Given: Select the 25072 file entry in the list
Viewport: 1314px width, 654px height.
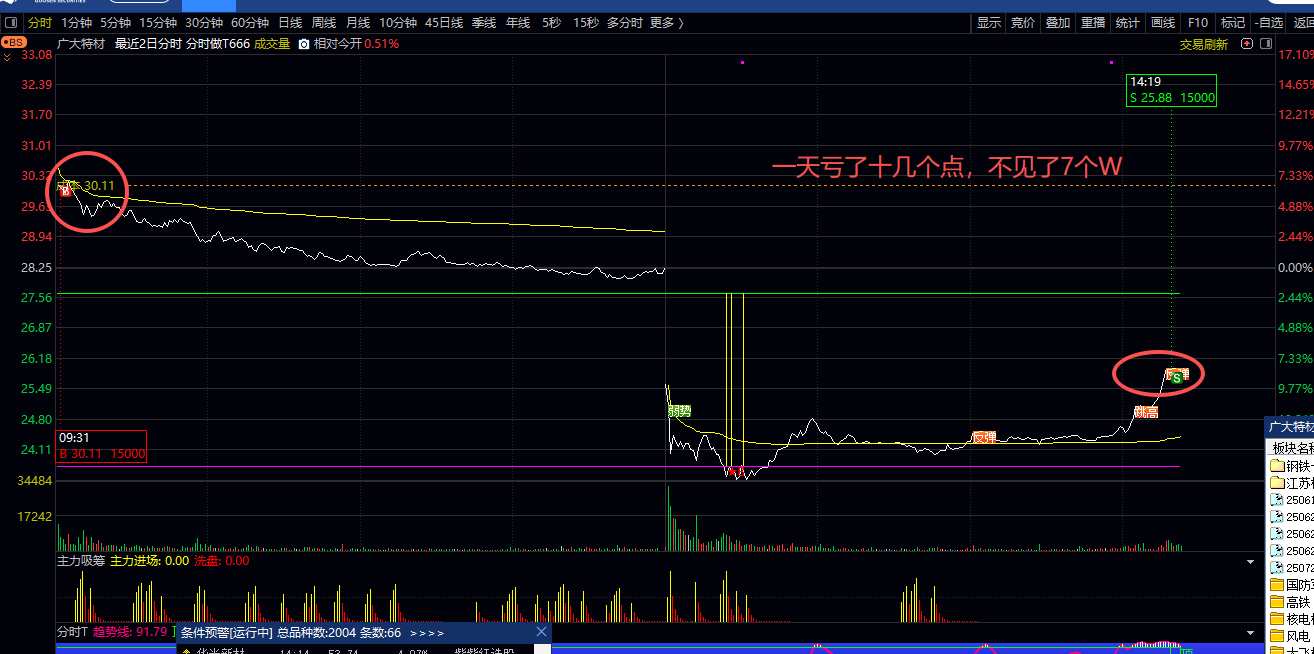Looking at the screenshot, I should [x=1291, y=568].
